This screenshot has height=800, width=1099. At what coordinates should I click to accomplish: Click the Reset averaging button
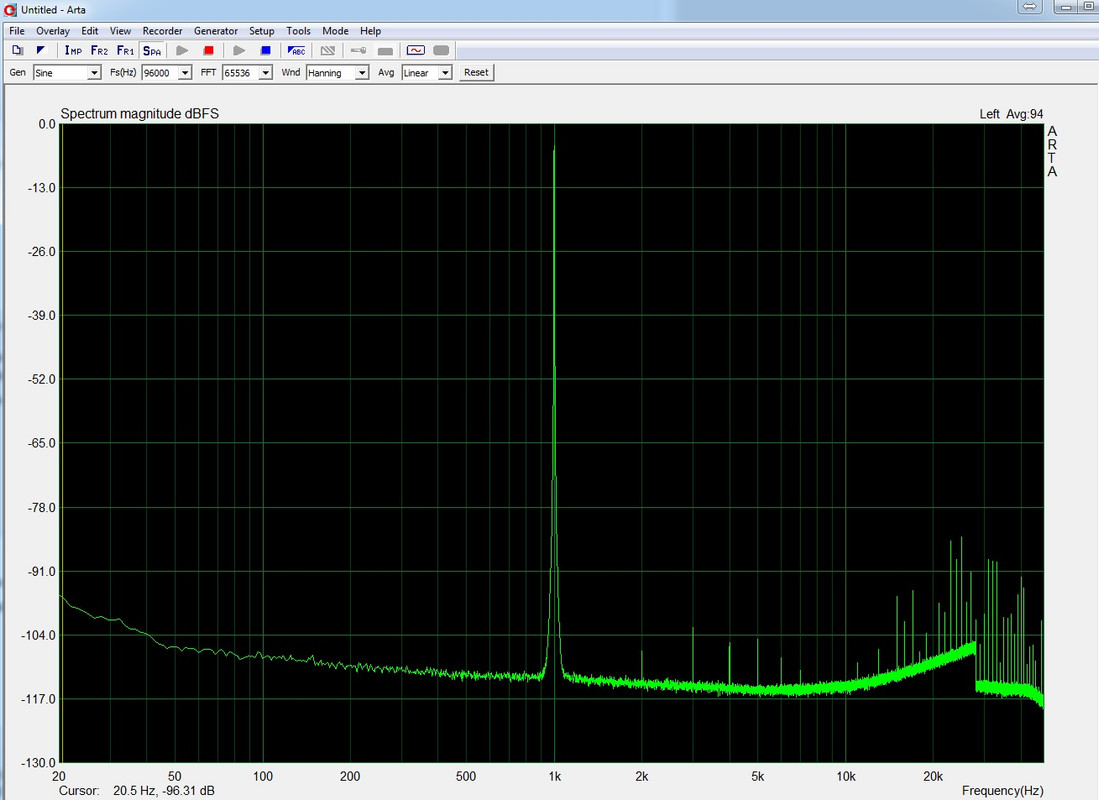tap(477, 72)
